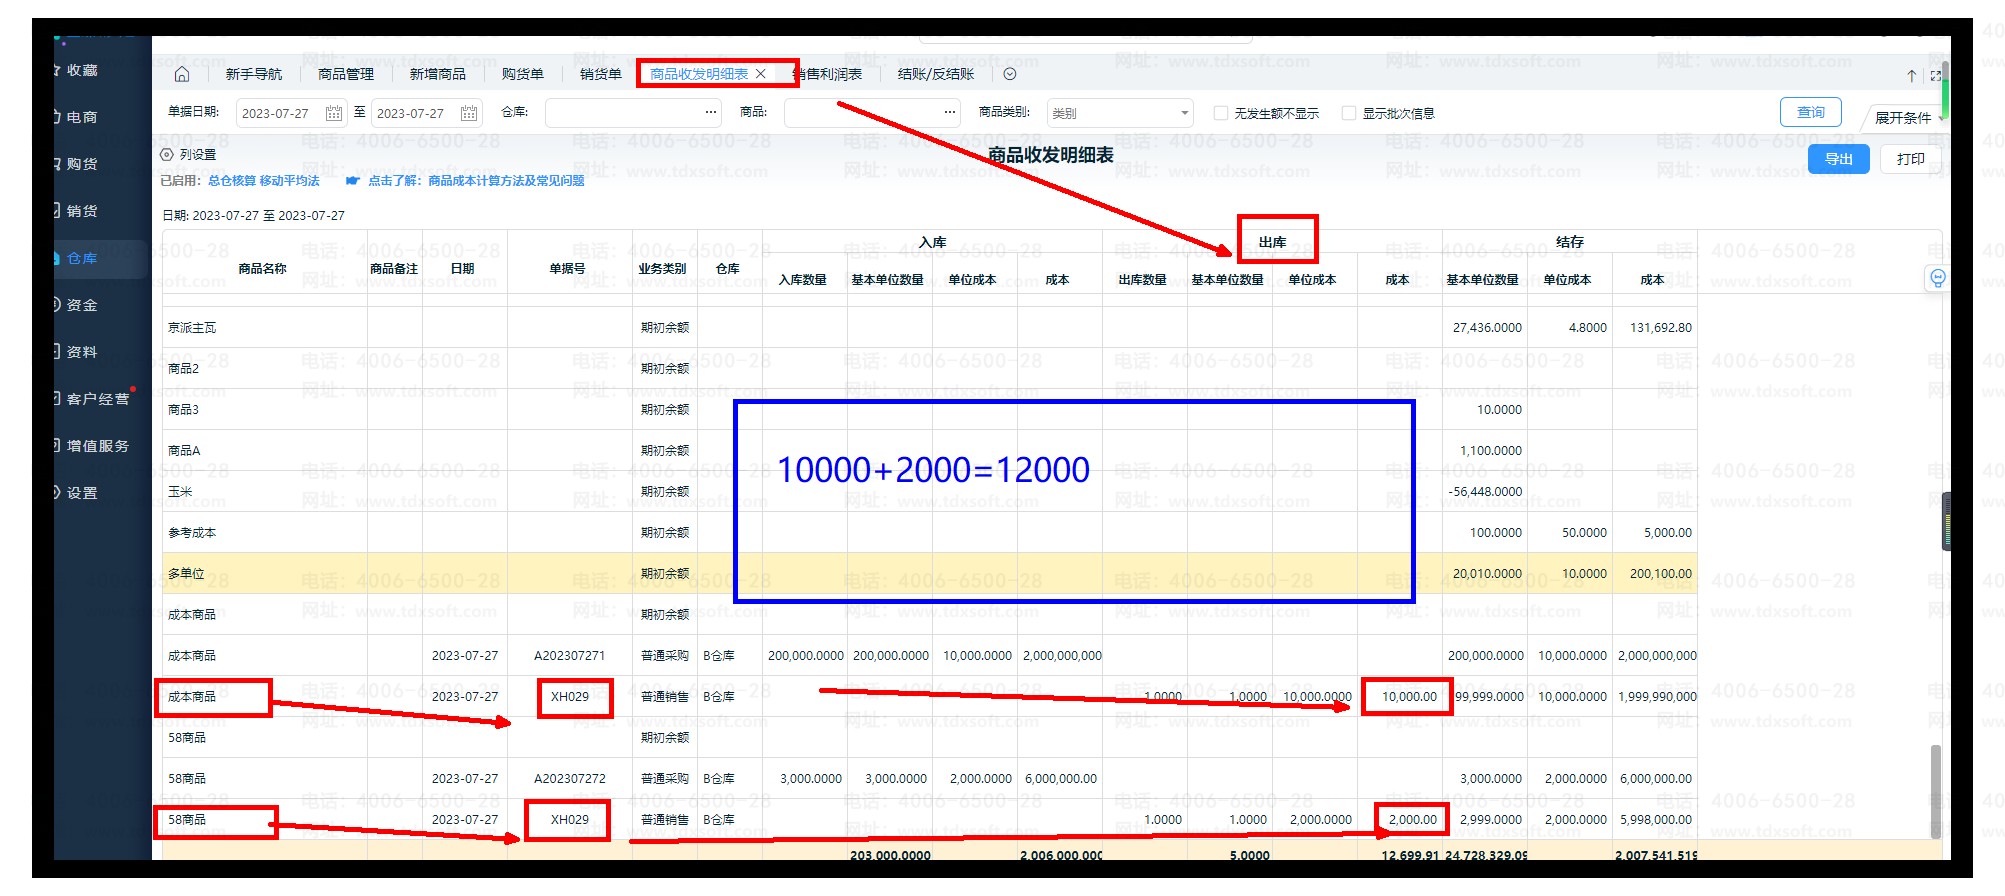
Task: Enable 无发生额不显示 checkbox
Action: [1220, 113]
